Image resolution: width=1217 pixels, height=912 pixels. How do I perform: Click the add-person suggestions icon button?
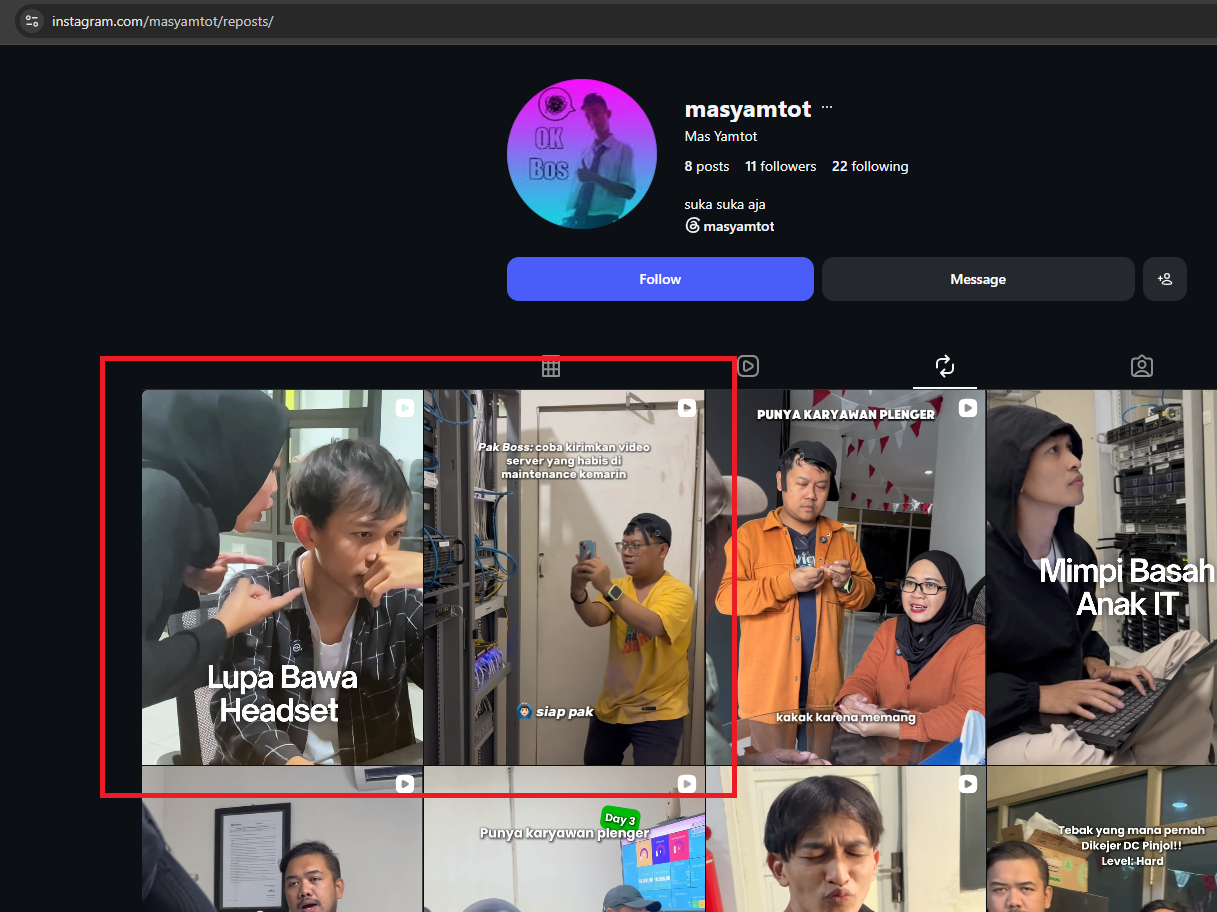[x=1165, y=279]
